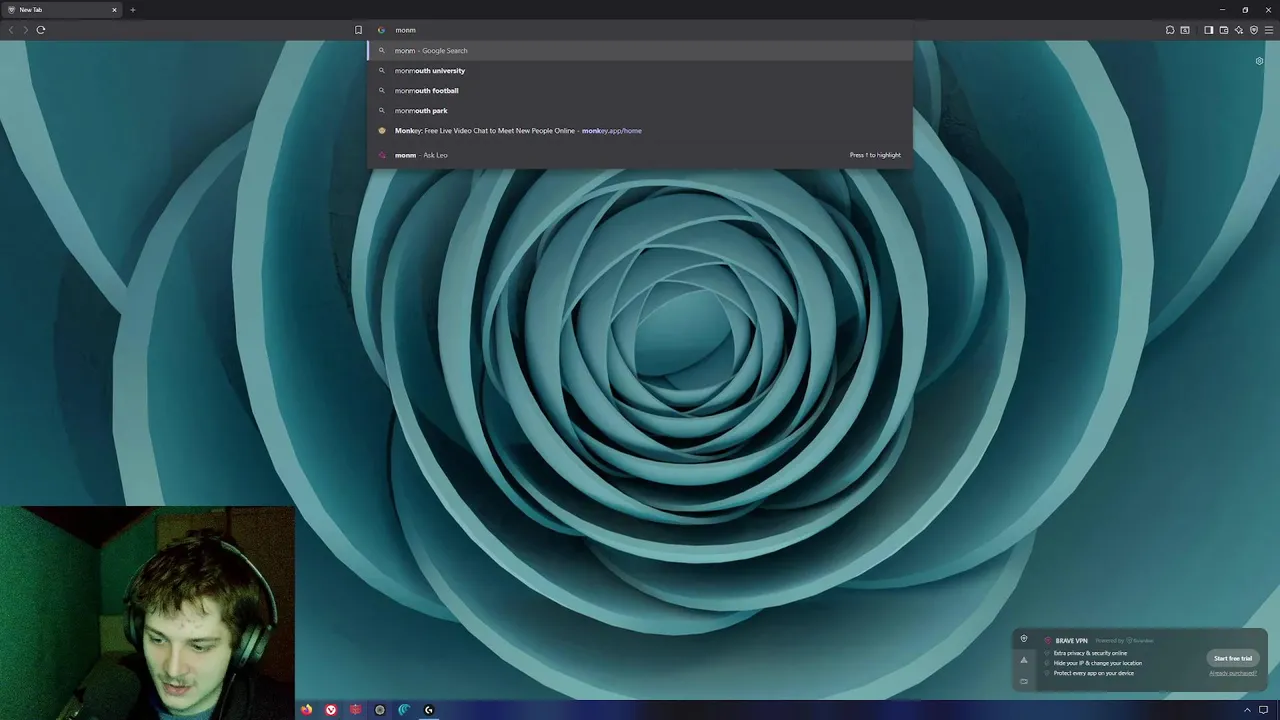Open Leo AI sparkle icon

coord(1238,30)
